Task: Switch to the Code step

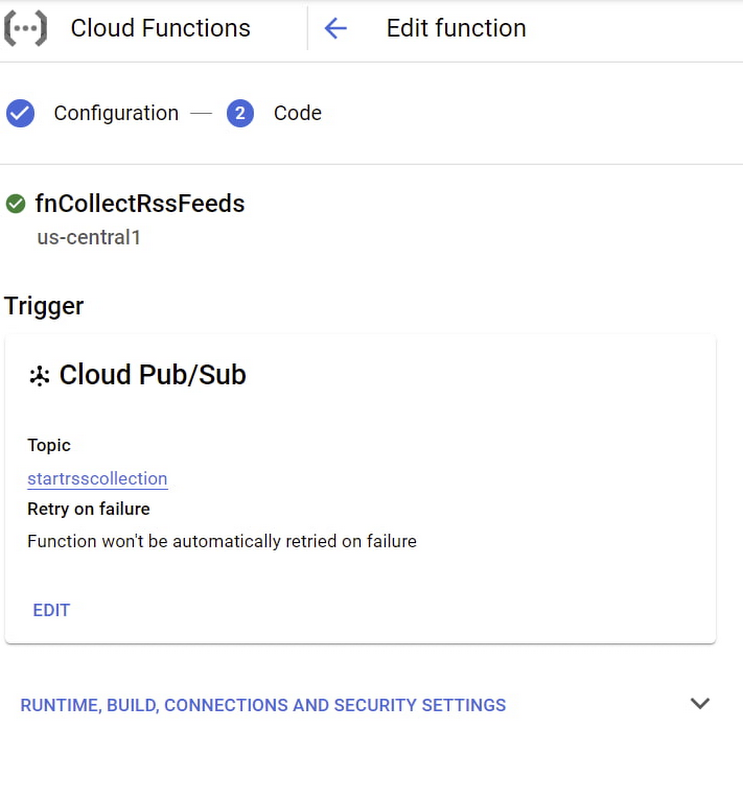Action: pyautogui.click(x=298, y=113)
